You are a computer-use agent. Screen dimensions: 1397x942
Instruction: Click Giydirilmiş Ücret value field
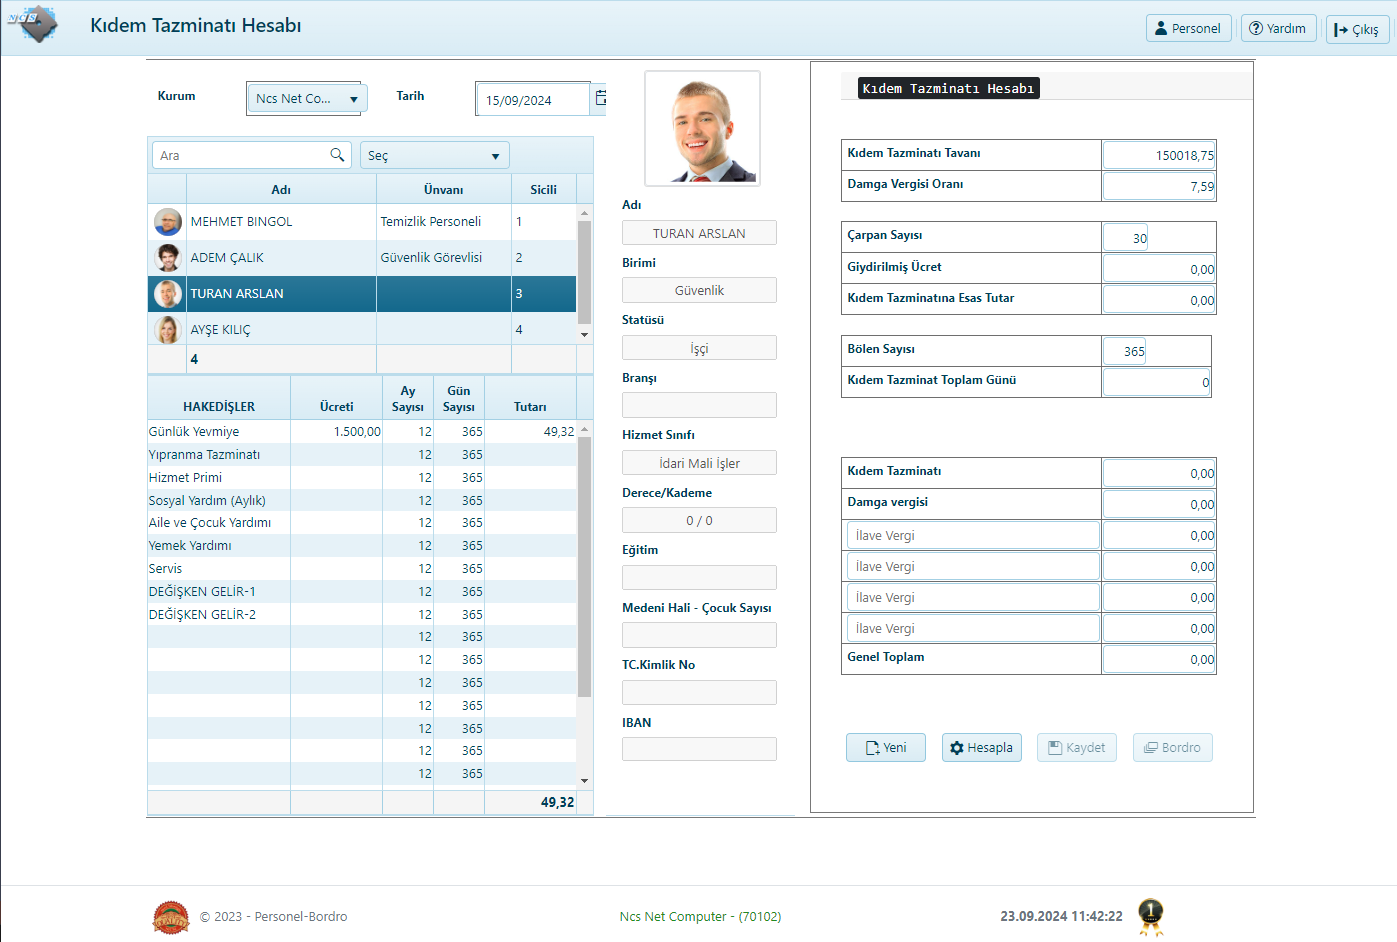[1159, 269]
